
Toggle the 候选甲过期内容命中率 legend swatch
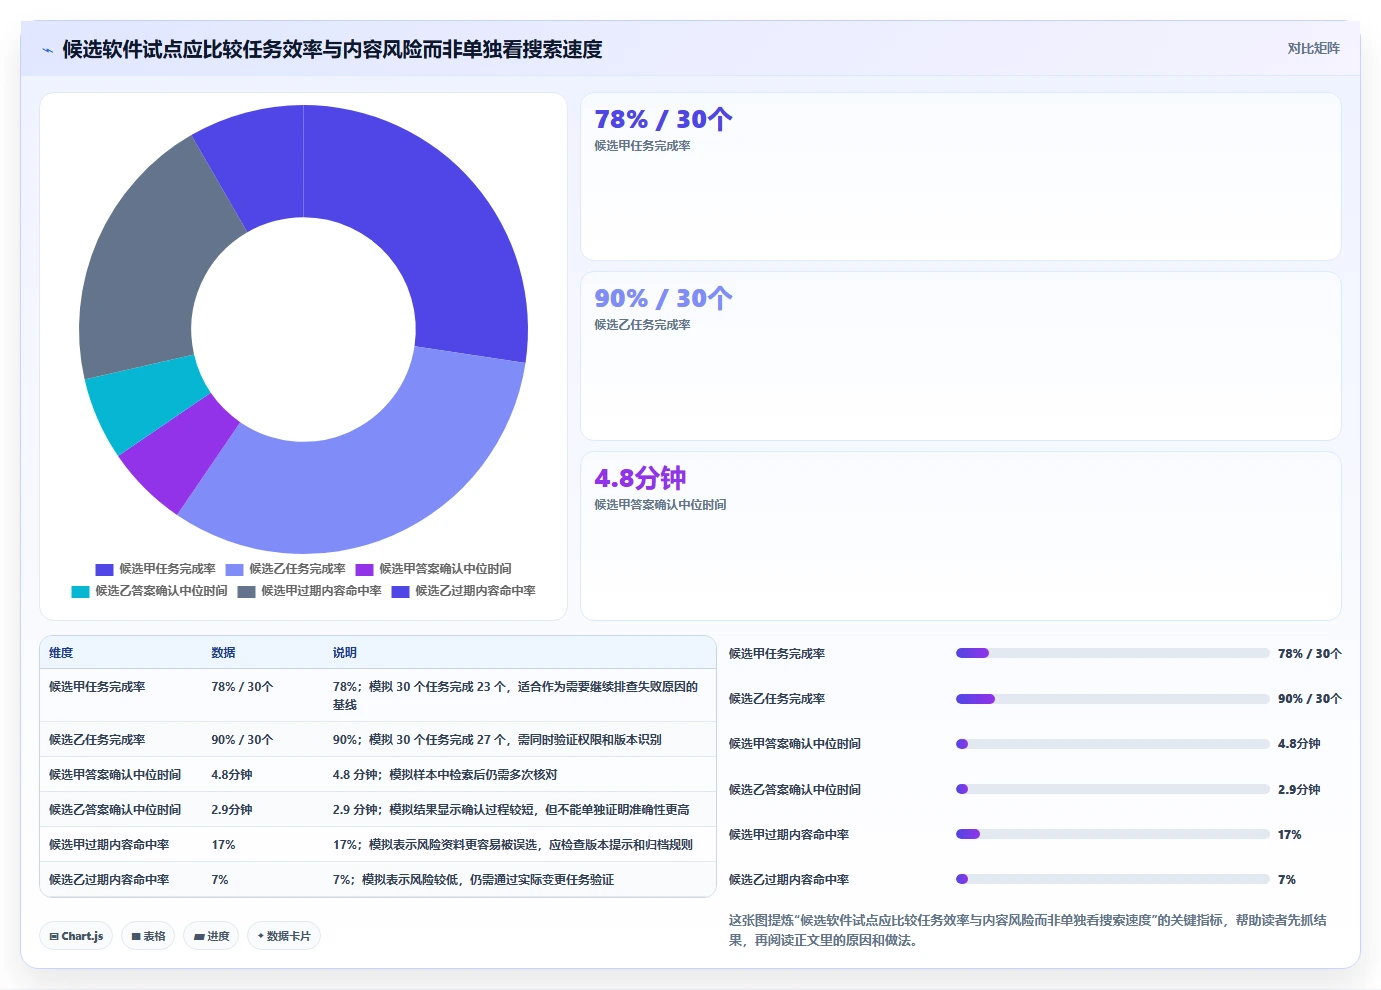pos(246,591)
